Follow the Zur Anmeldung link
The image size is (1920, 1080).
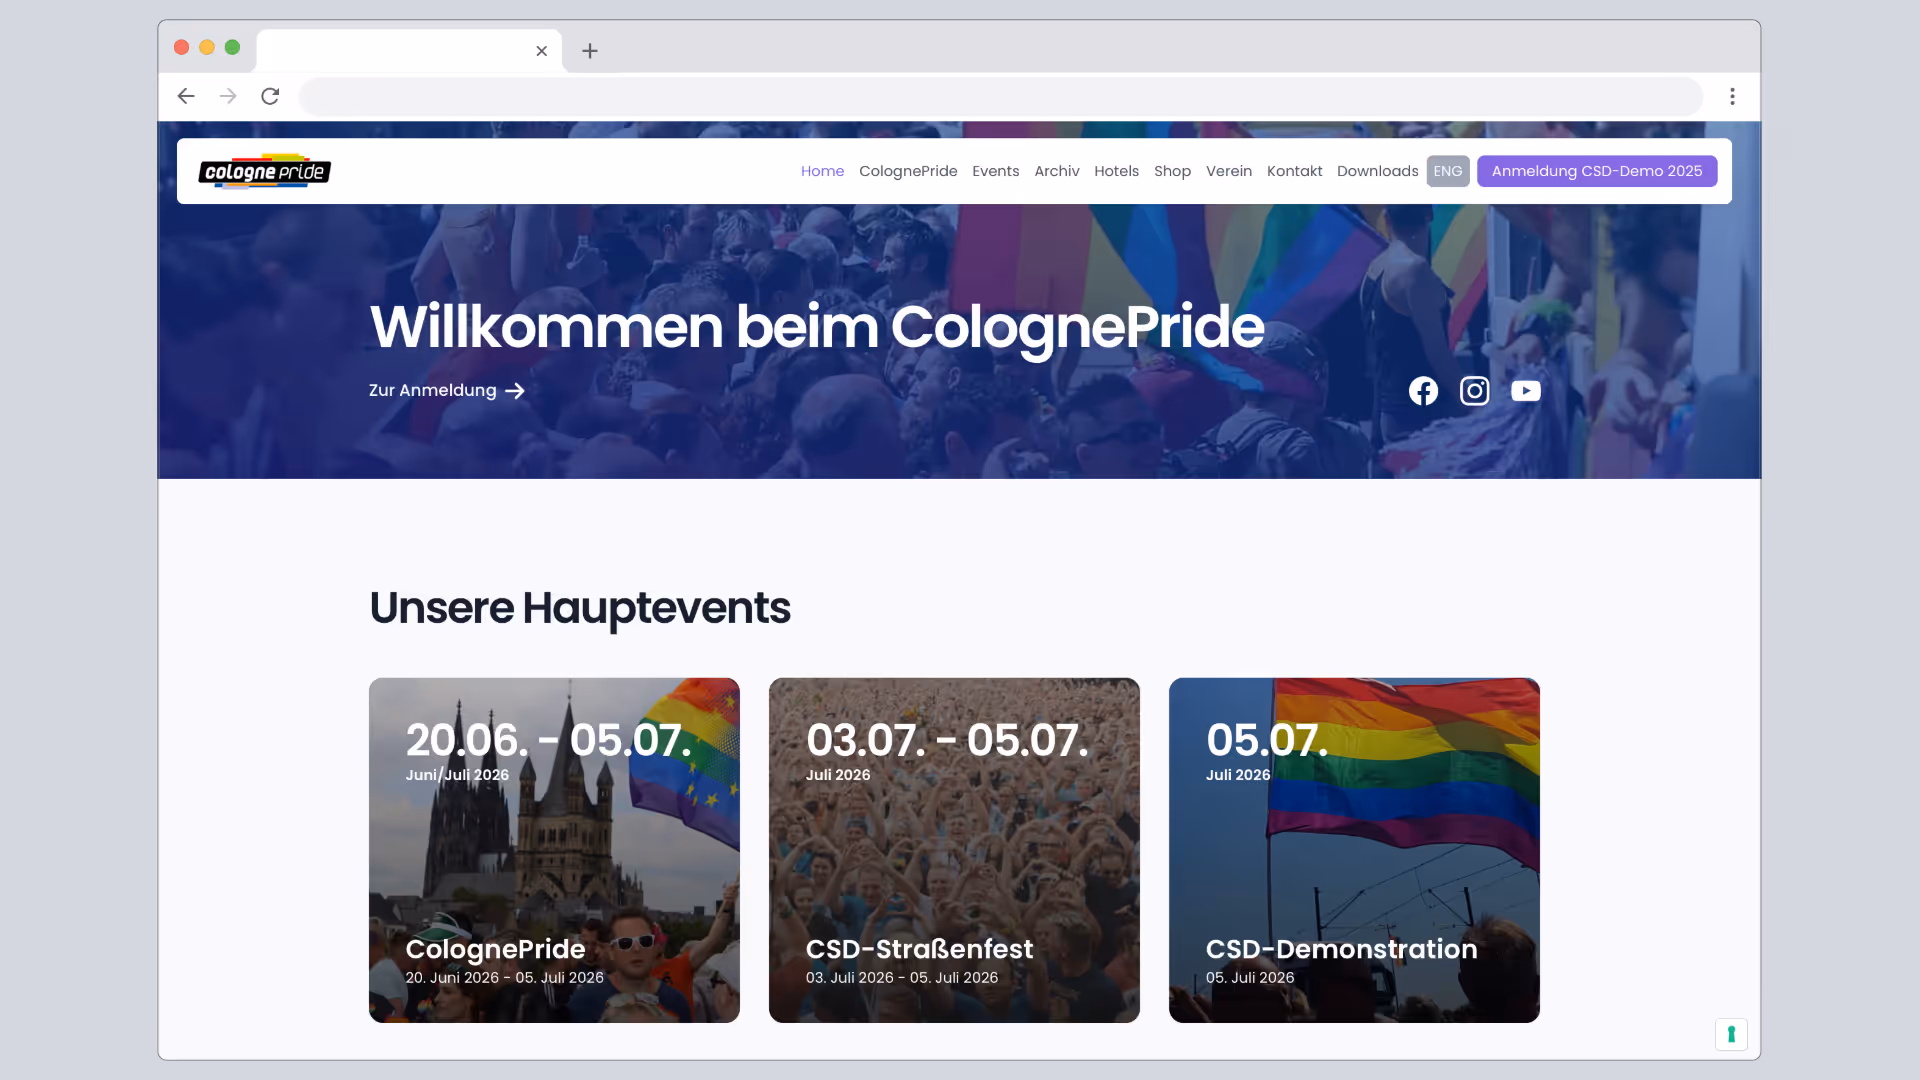coord(446,391)
